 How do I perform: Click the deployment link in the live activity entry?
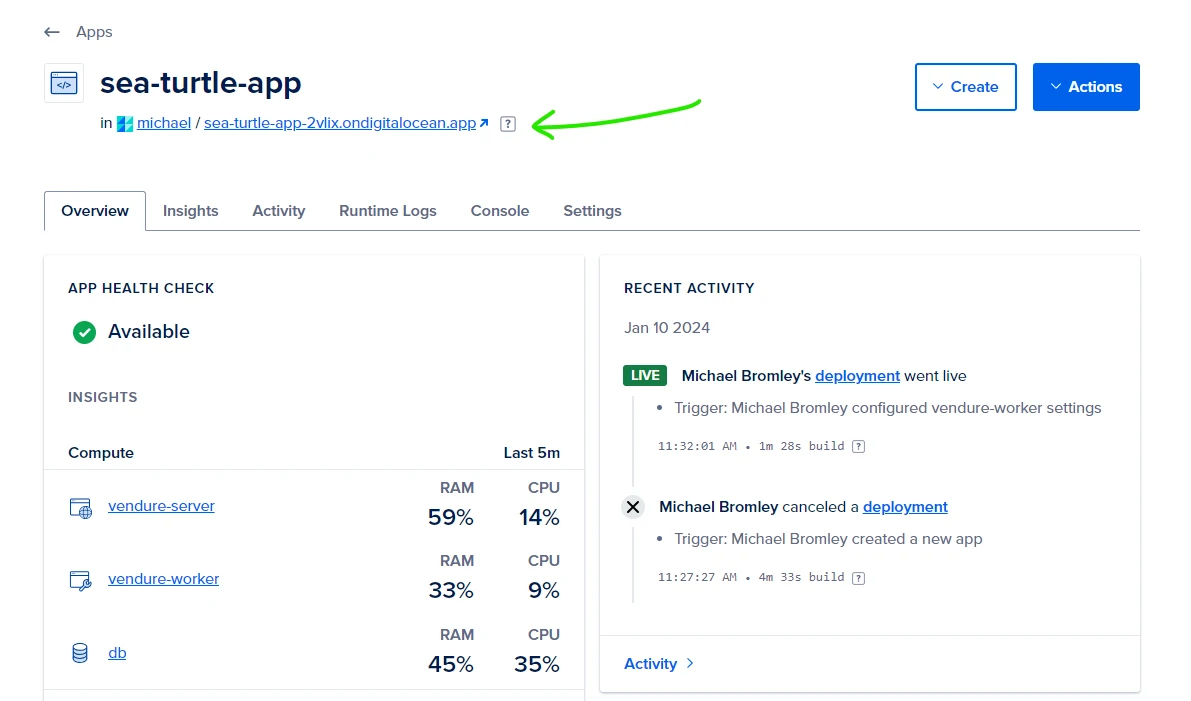(857, 376)
